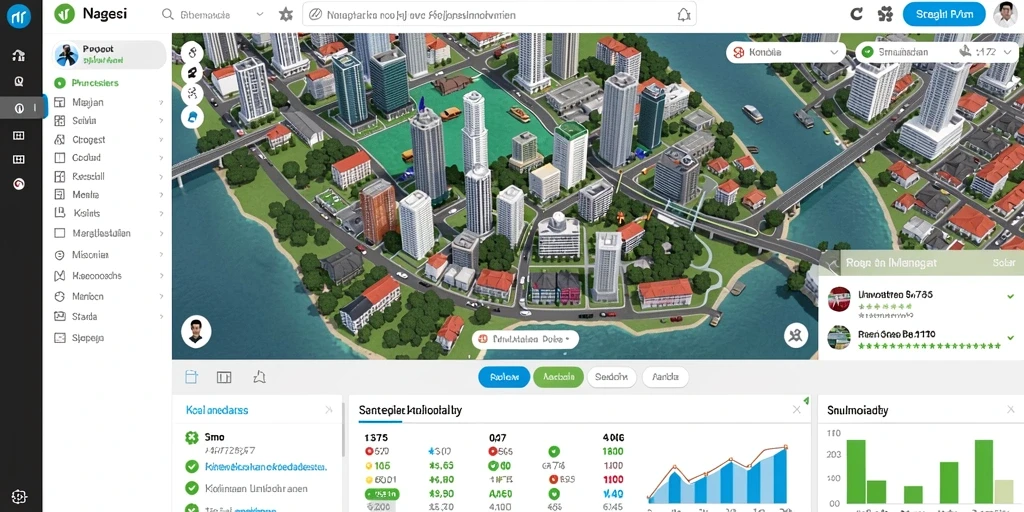Click the star icon beside the top dropdown

pos(286,14)
